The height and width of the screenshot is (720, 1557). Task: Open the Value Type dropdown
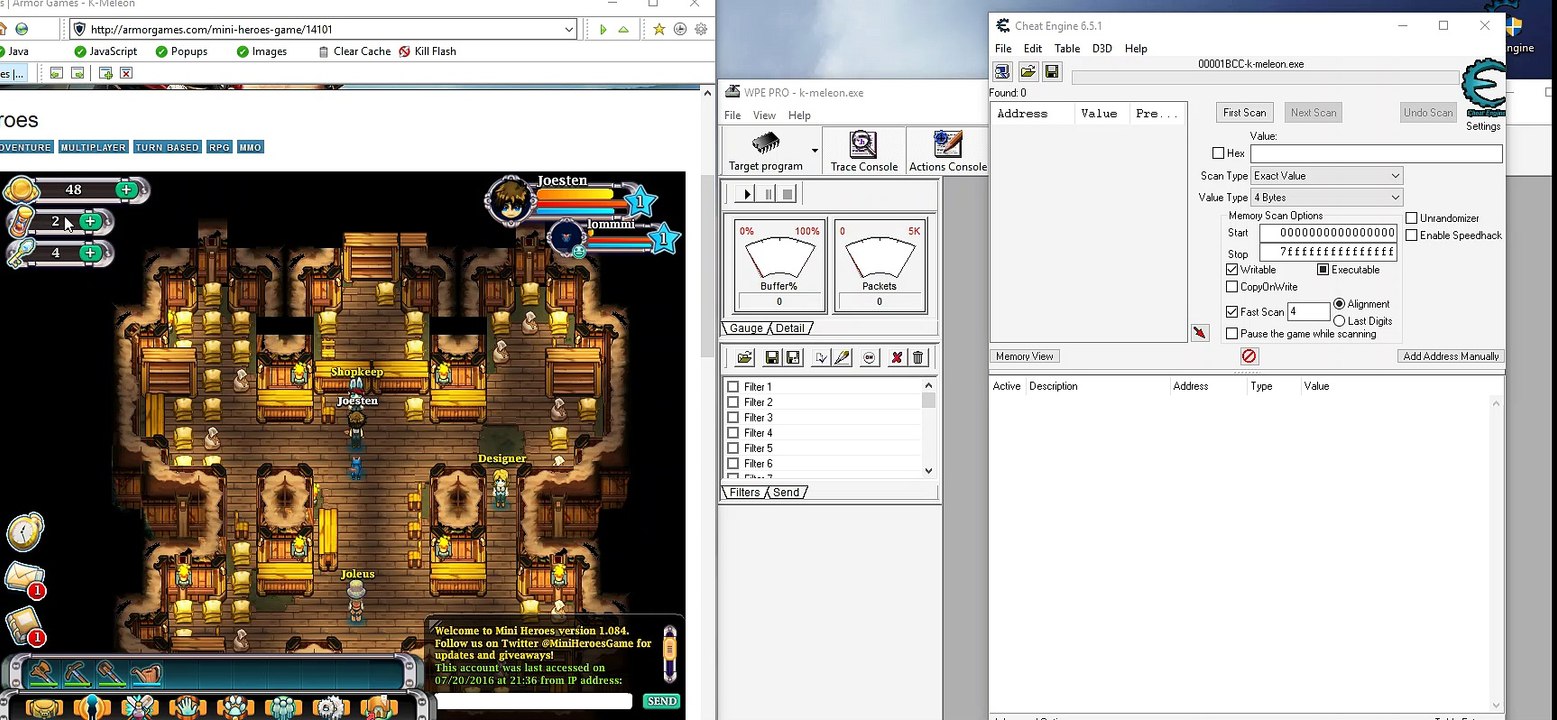coord(1326,198)
